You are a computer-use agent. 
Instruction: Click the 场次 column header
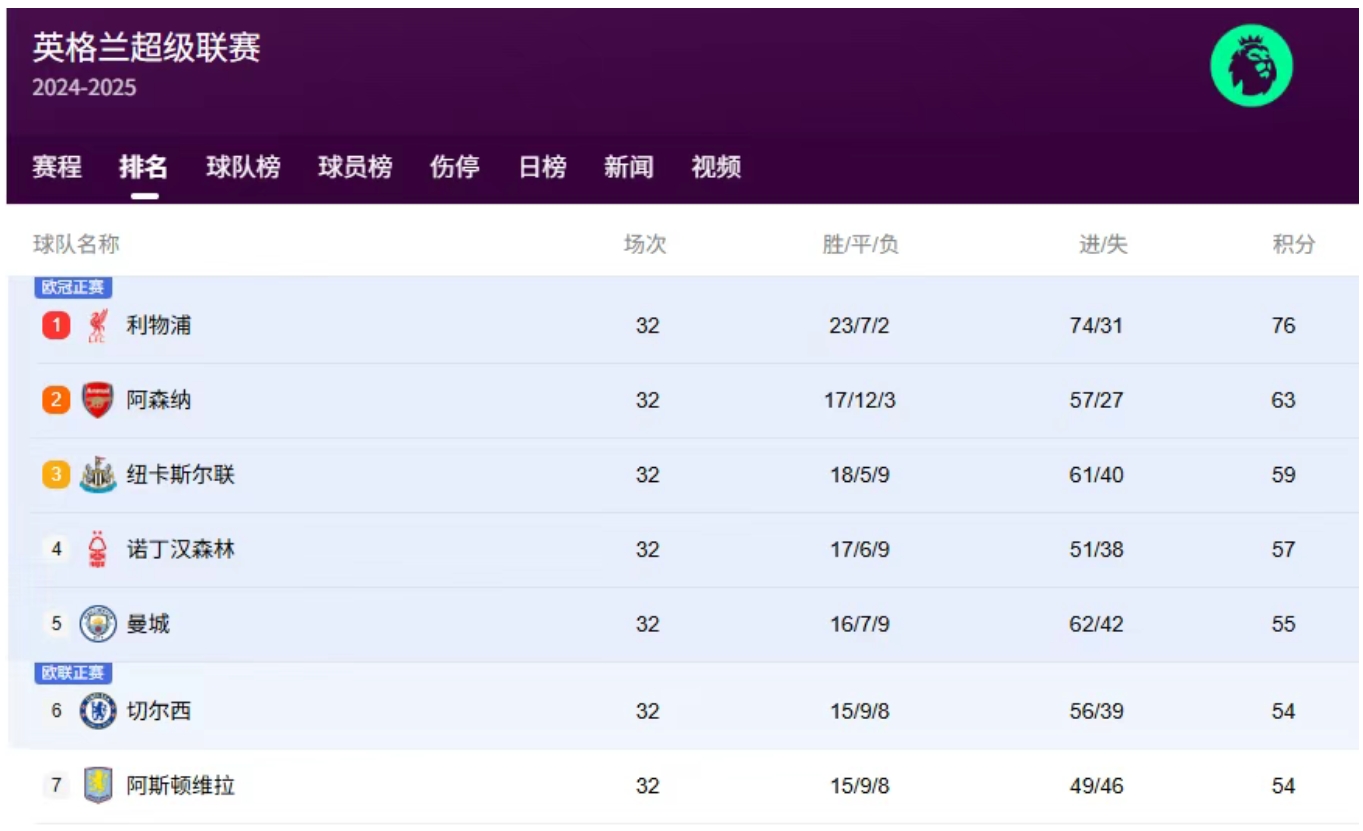pos(645,244)
